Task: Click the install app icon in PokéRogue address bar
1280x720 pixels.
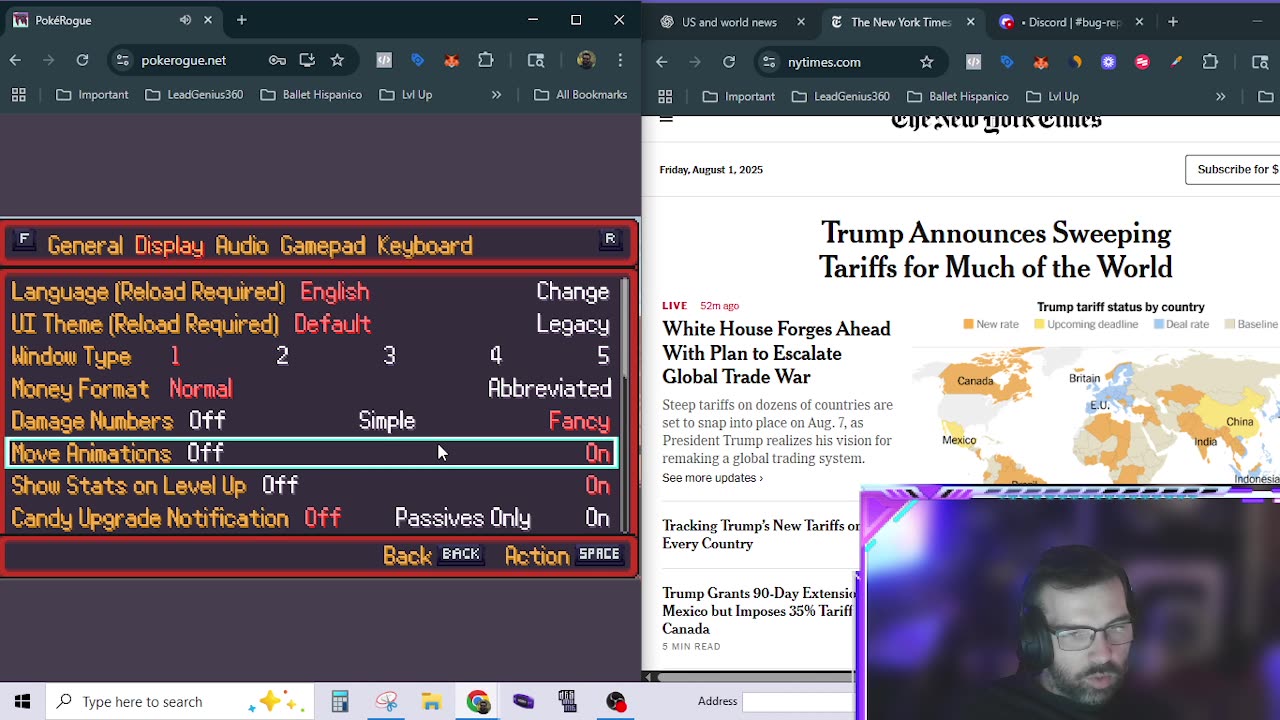Action: pyautogui.click(x=307, y=60)
